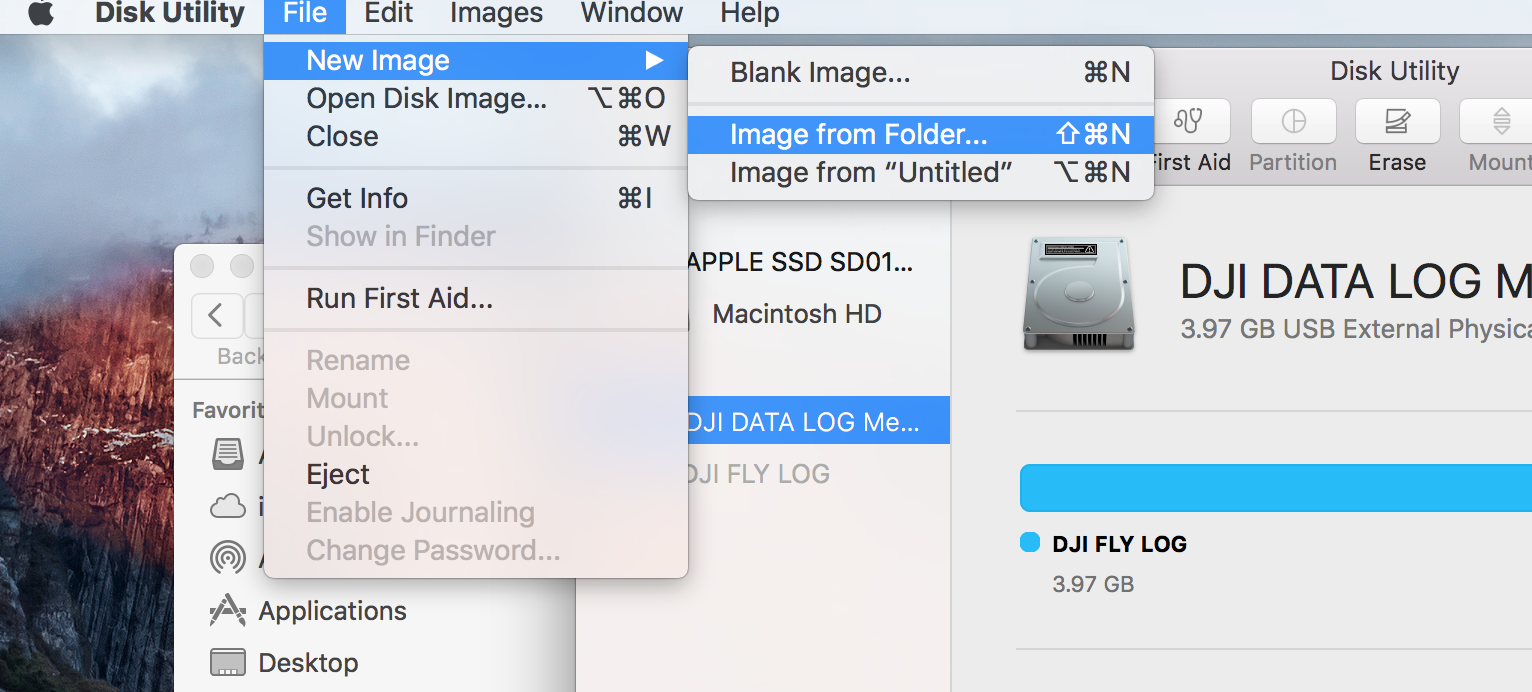Choose Image from Folder… option
The height and width of the screenshot is (692, 1532).
coord(921,135)
